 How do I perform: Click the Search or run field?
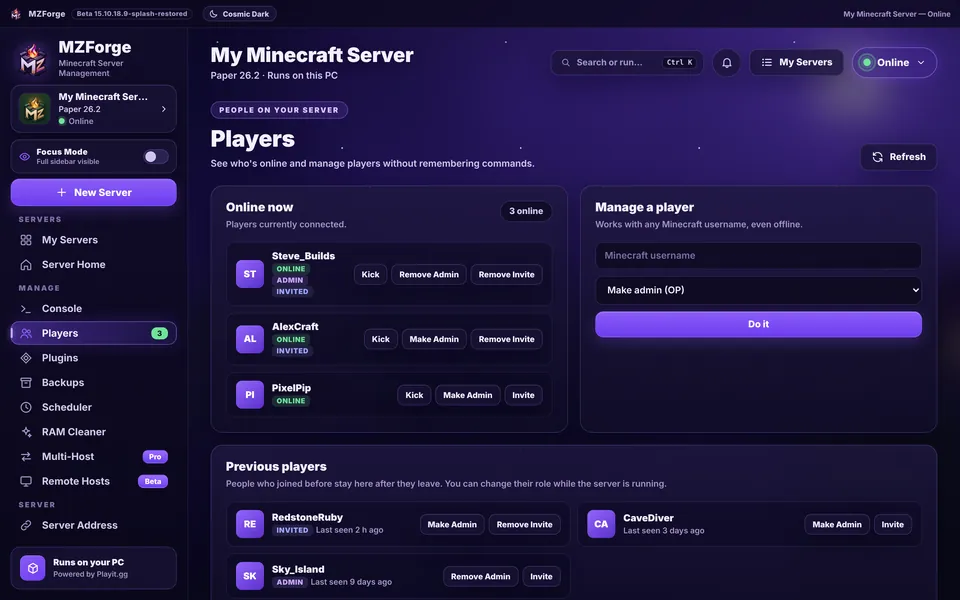627,62
